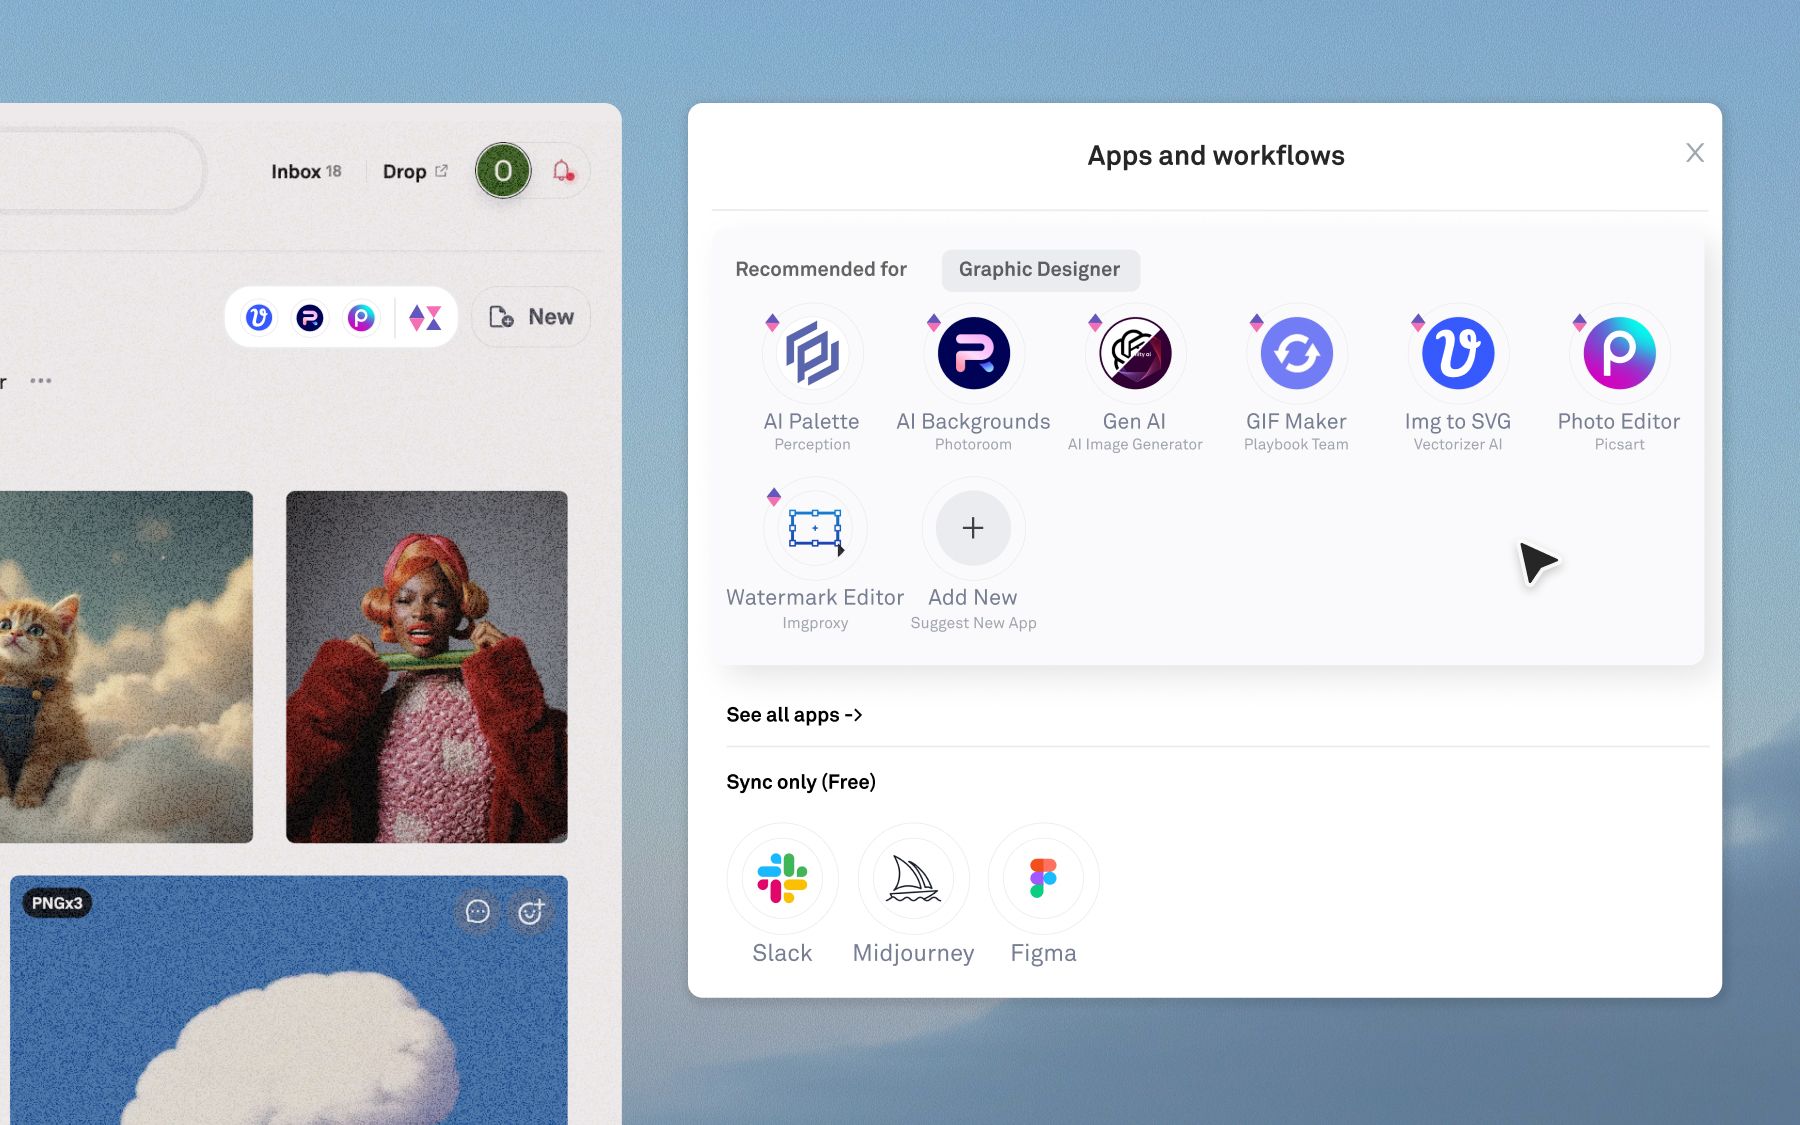The image size is (1800, 1125).
Task: Open the Drop external link
Action: (x=415, y=172)
